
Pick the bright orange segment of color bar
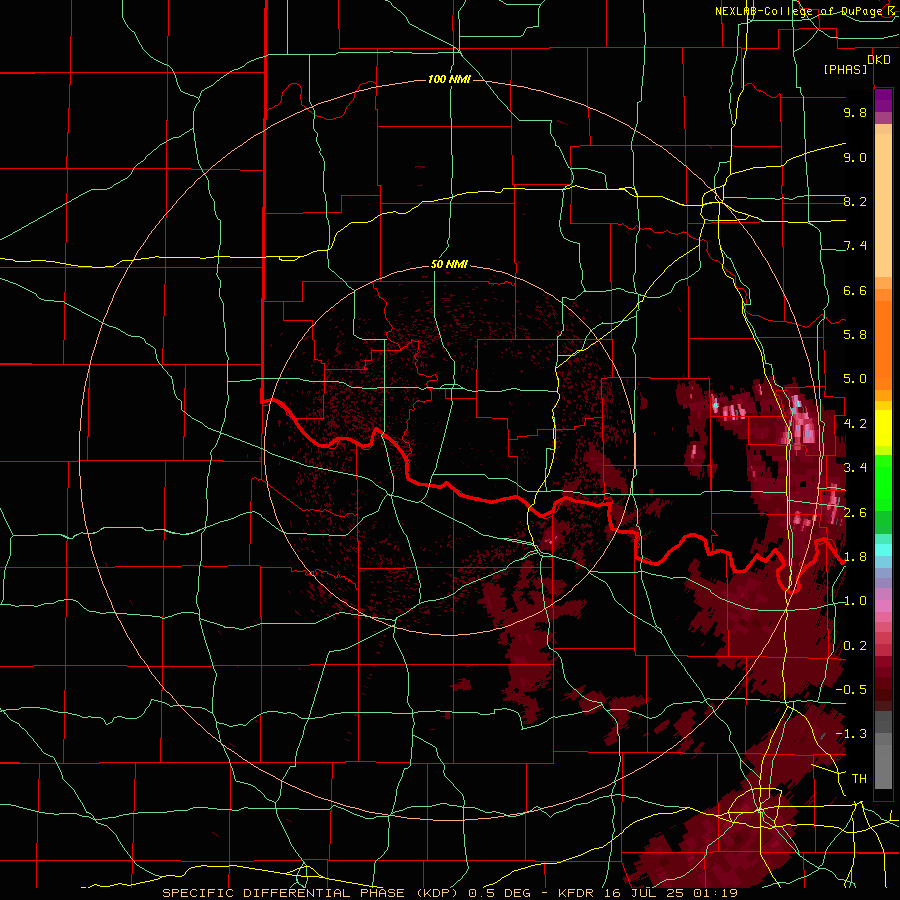[x=883, y=344]
